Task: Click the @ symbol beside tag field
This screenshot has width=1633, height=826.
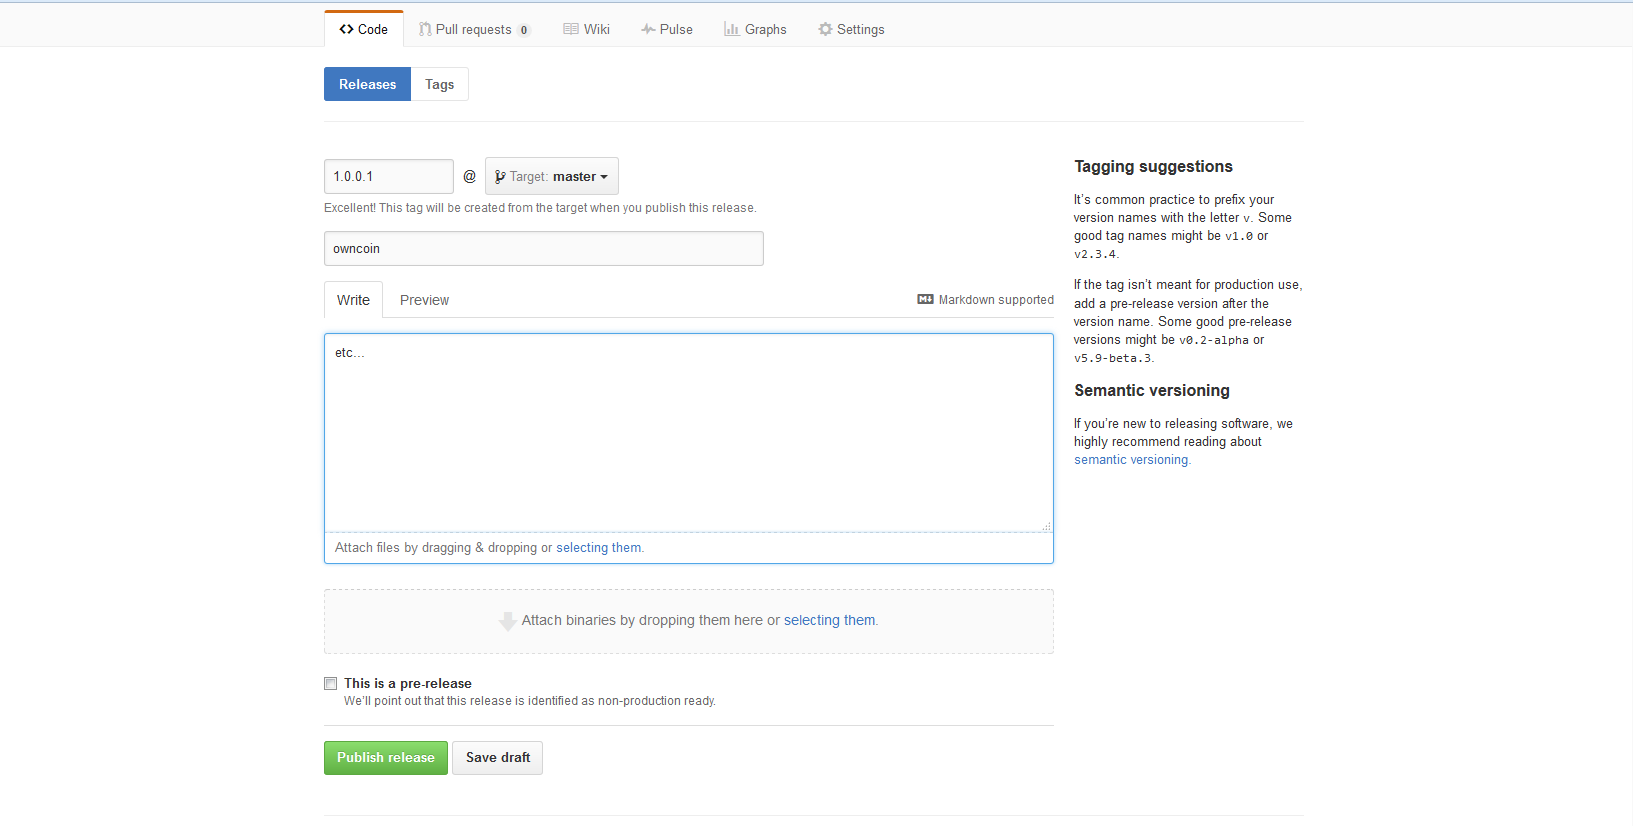Action: pos(469,176)
